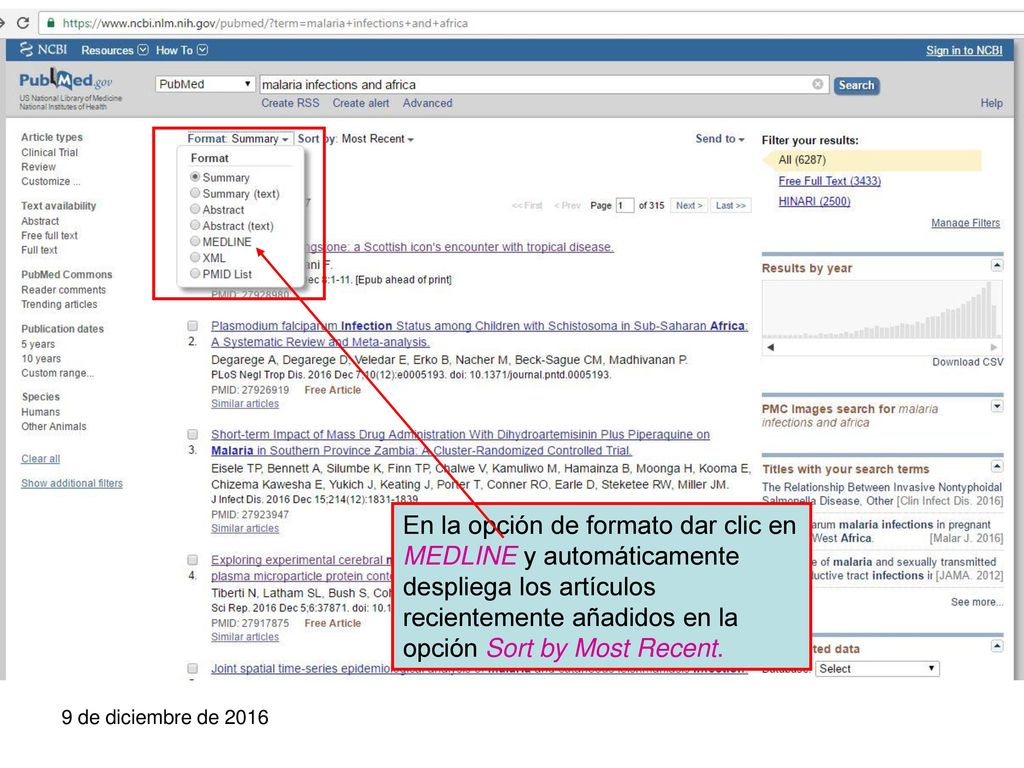Viewport: 1024px width, 768px height.
Task: Click the browser reload icon
Action: click(23, 23)
